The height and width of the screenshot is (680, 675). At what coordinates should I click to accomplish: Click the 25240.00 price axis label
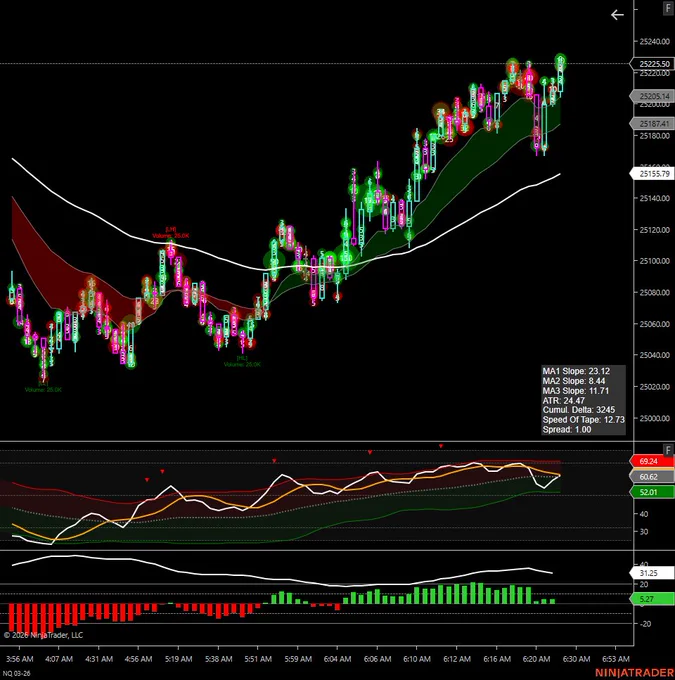coord(655,42)
